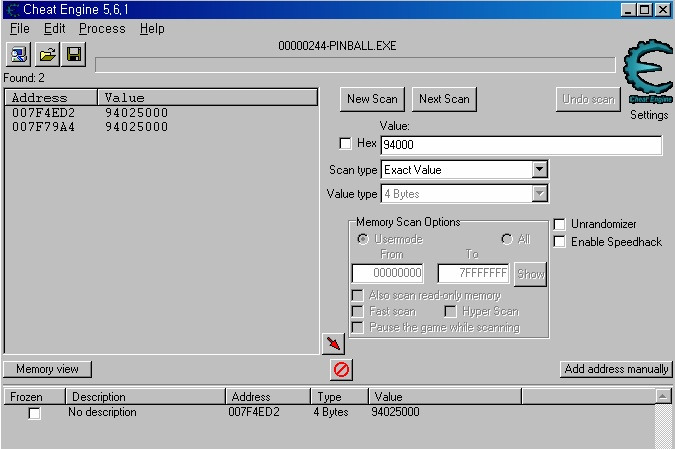Screen dimensions: 675x449
Task: Click the To address field 7FFFFFFF
Action: coord(474,273)
